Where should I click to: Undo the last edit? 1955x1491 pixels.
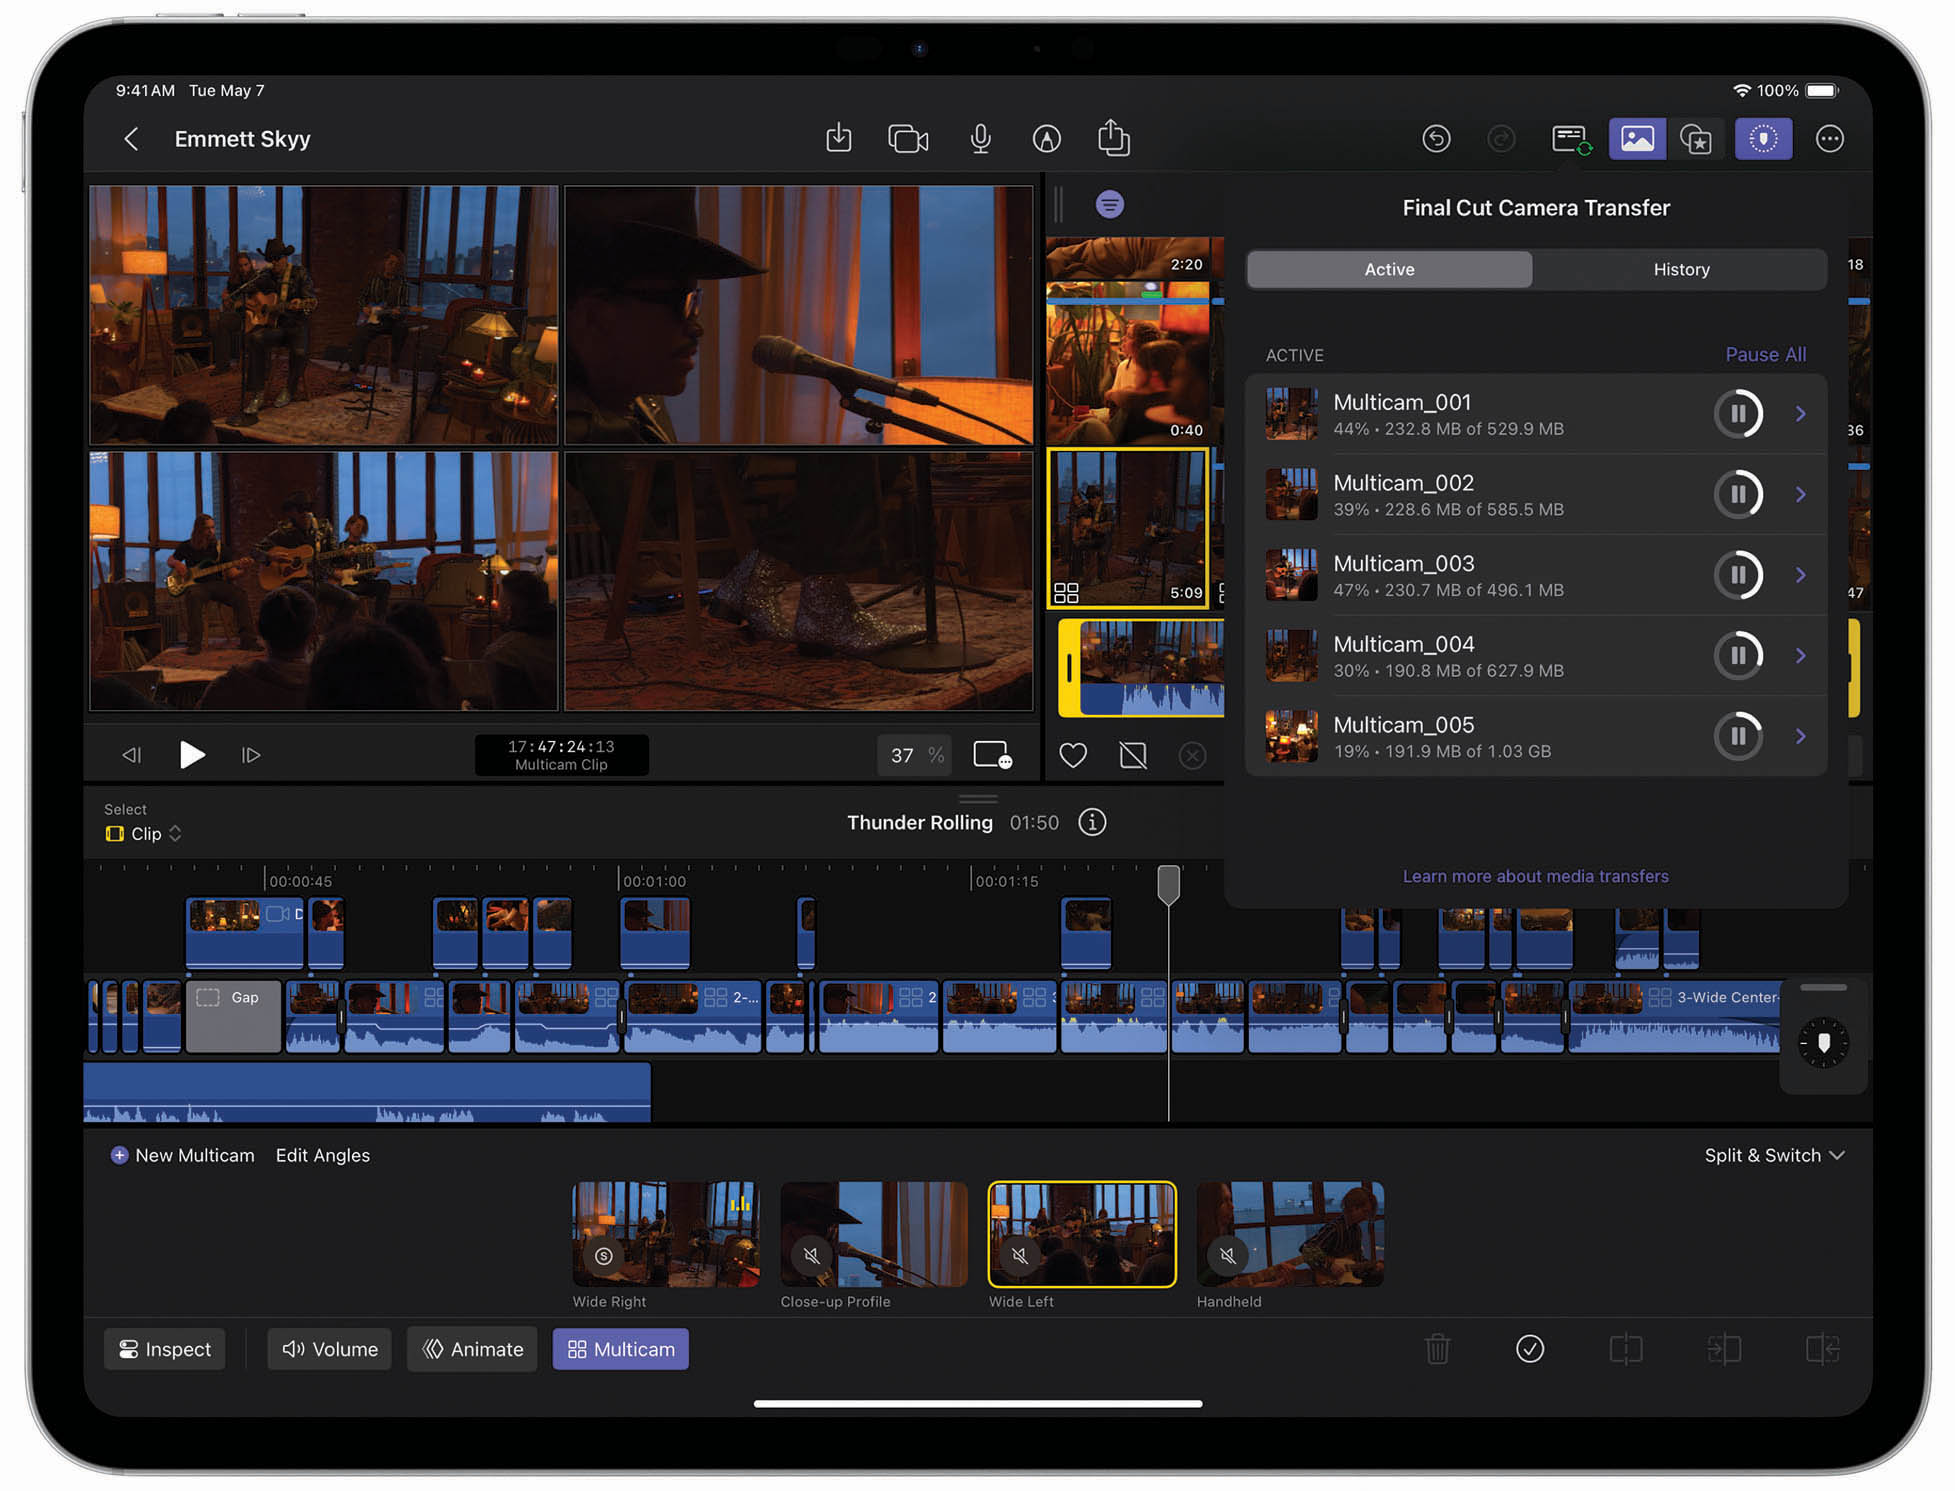(x=1436, y=139)
